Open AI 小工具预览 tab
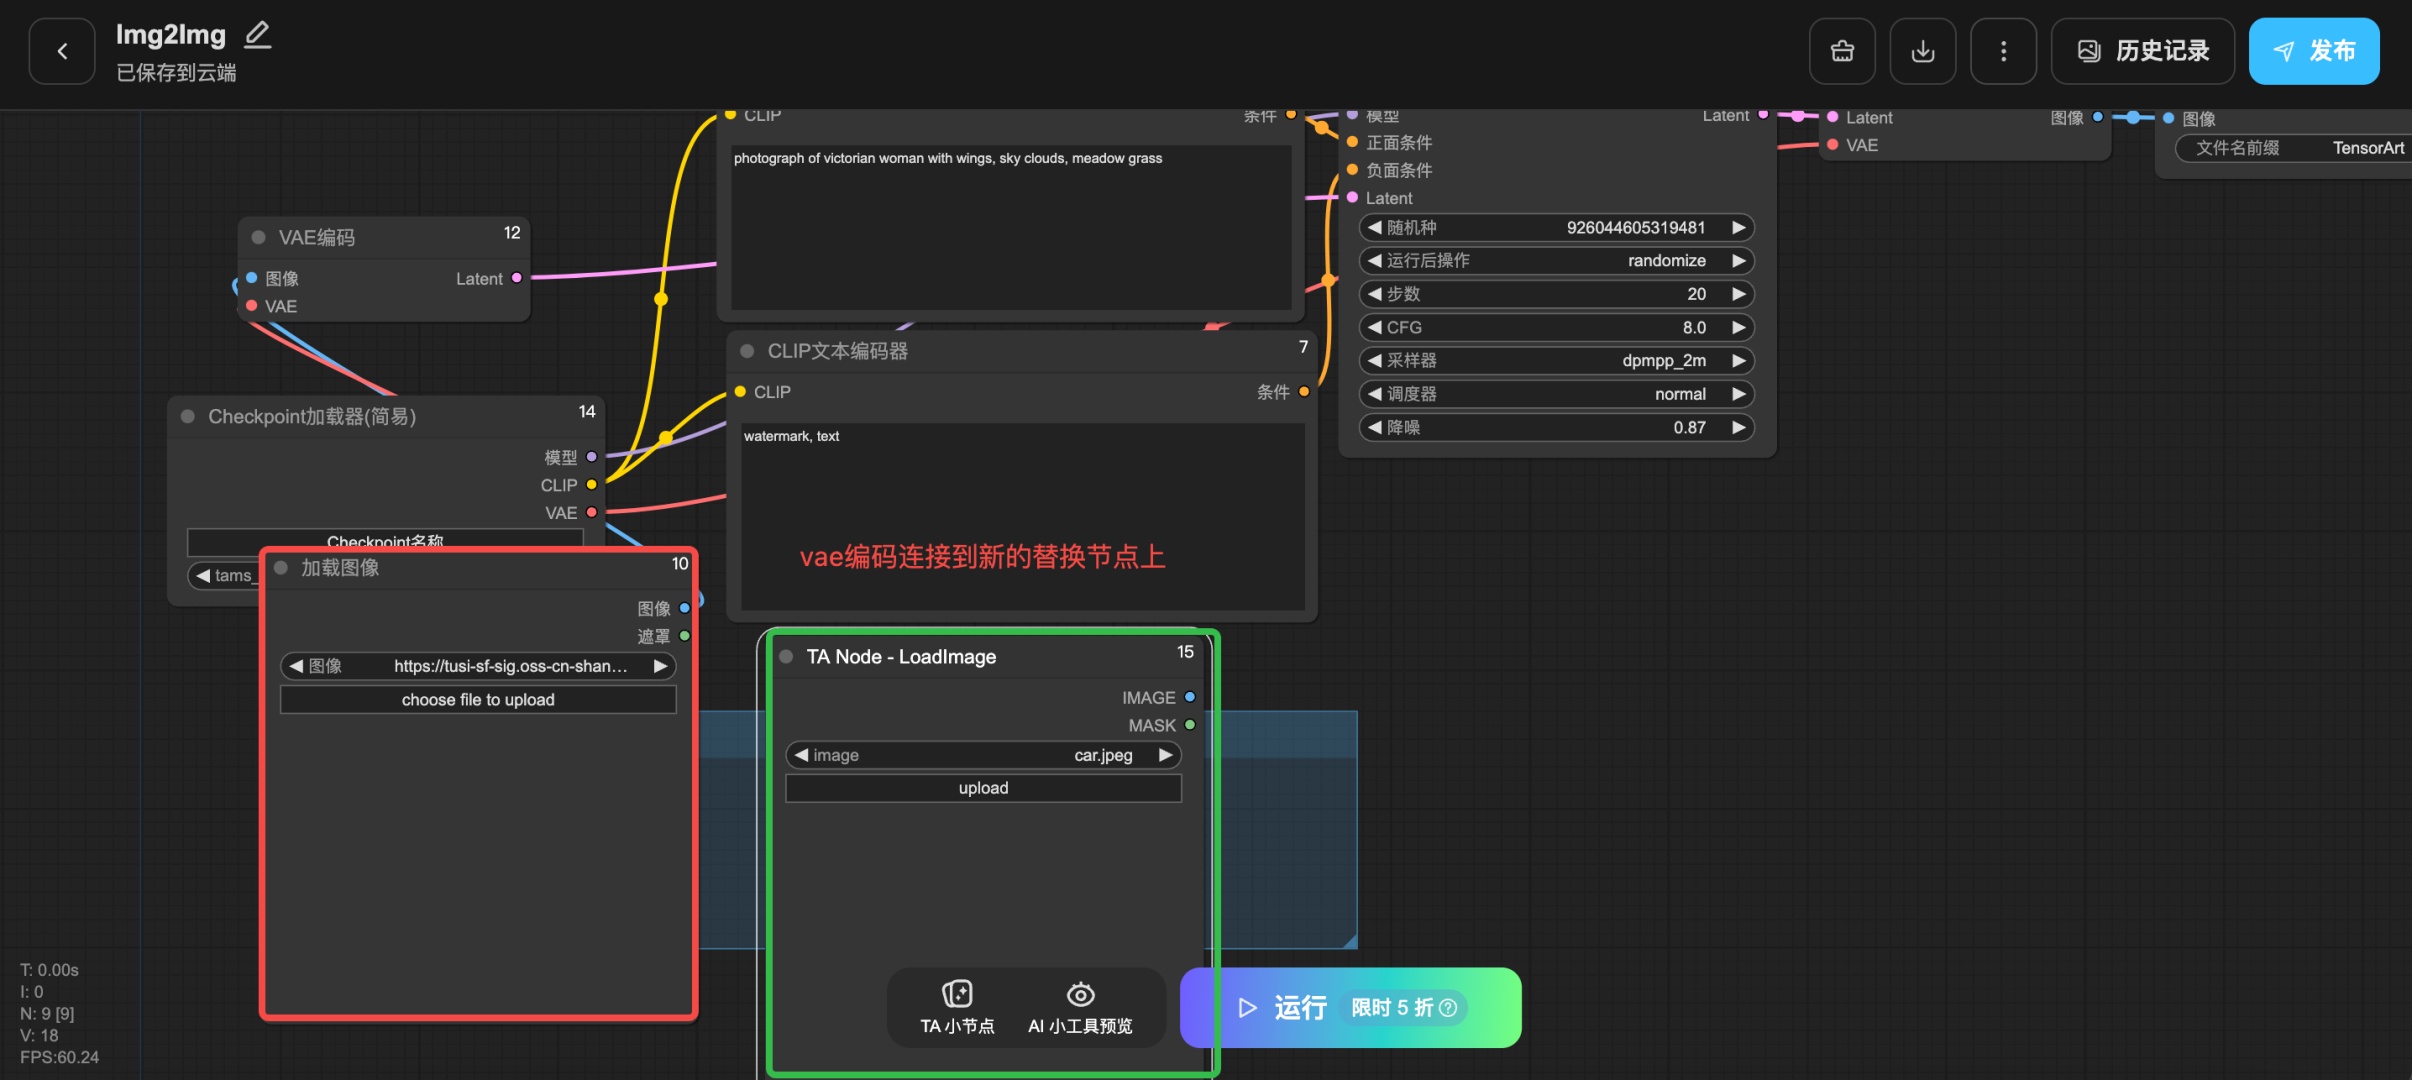 tap(1080, 1007)
